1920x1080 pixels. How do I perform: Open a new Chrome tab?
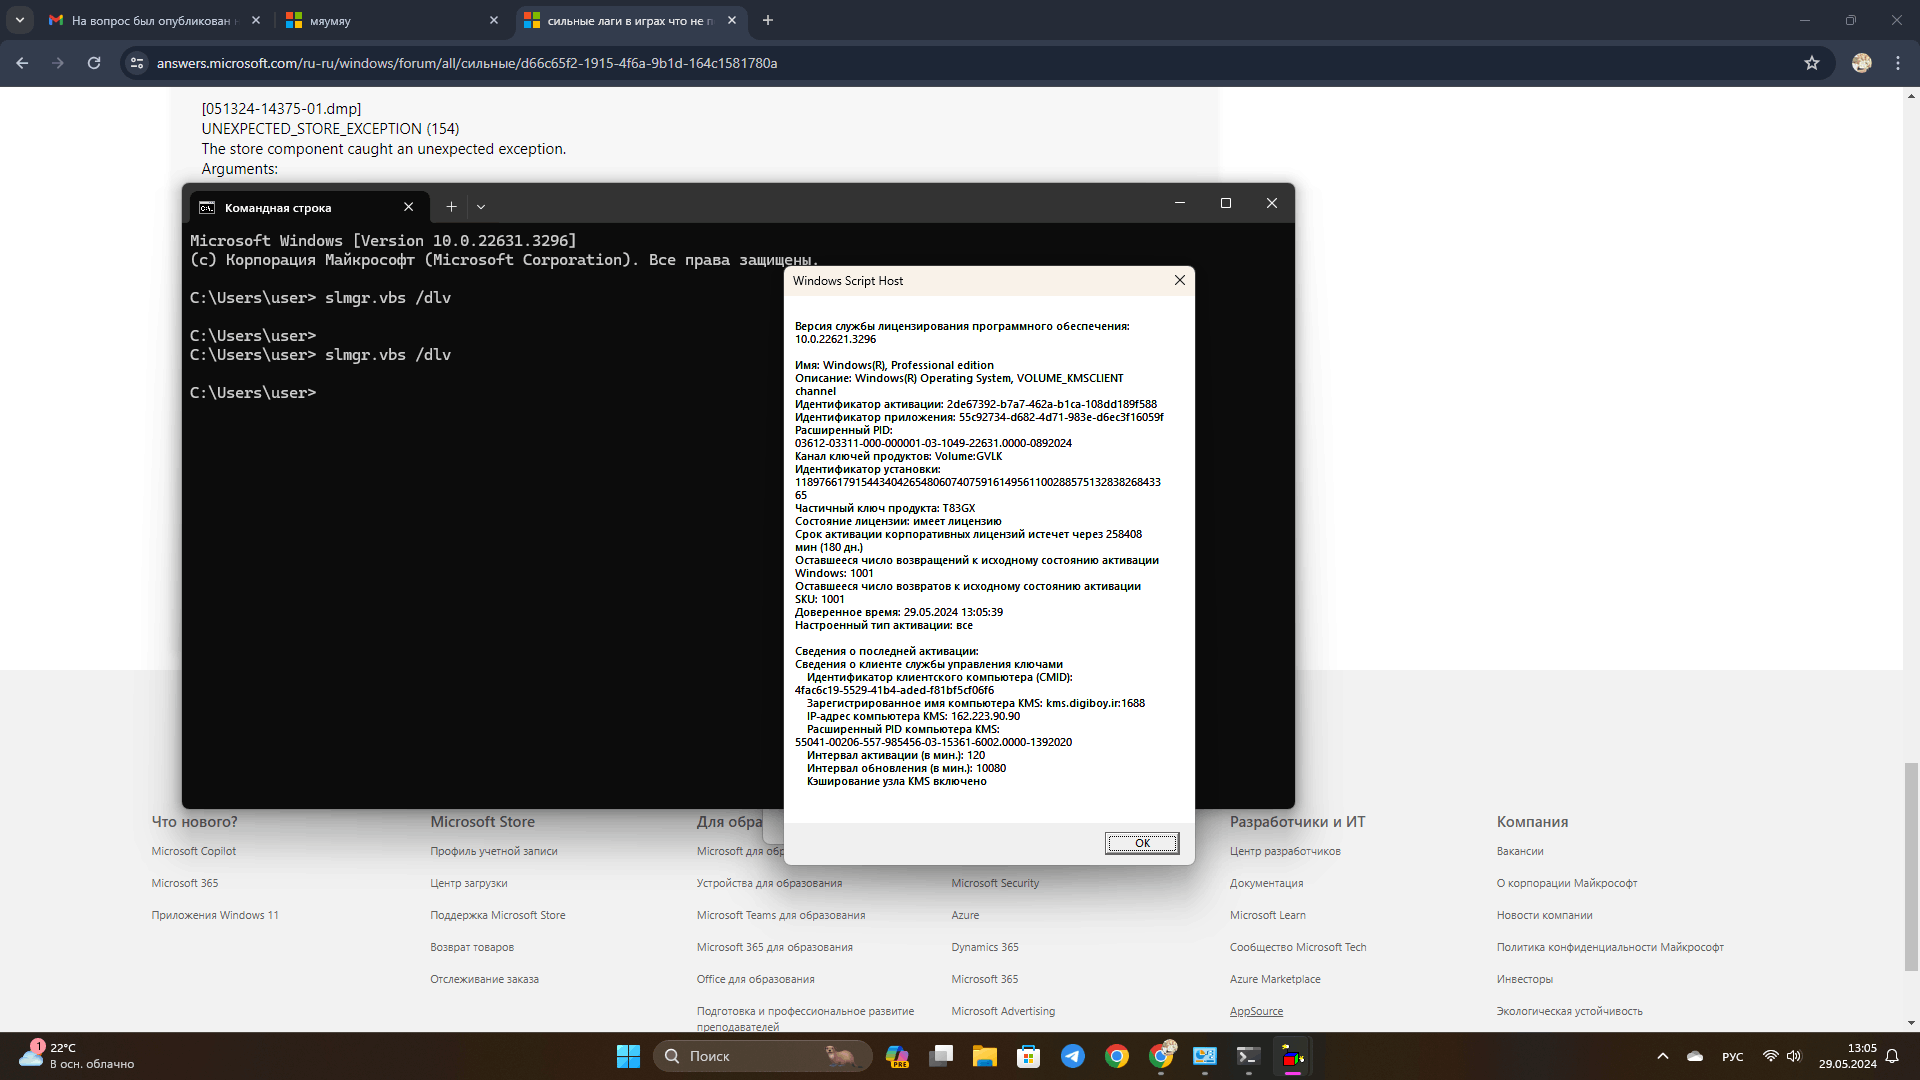[768, 20]
